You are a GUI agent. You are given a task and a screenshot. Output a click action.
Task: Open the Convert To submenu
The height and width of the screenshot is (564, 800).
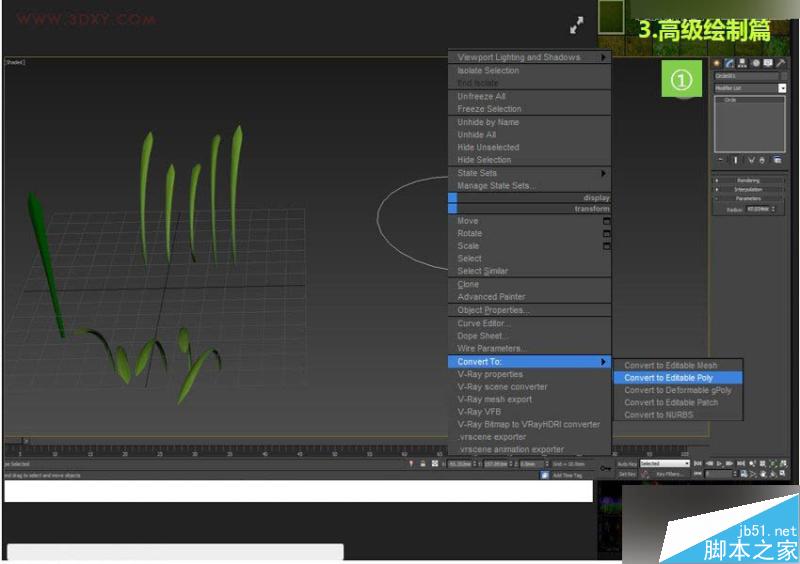coord(530,362)
